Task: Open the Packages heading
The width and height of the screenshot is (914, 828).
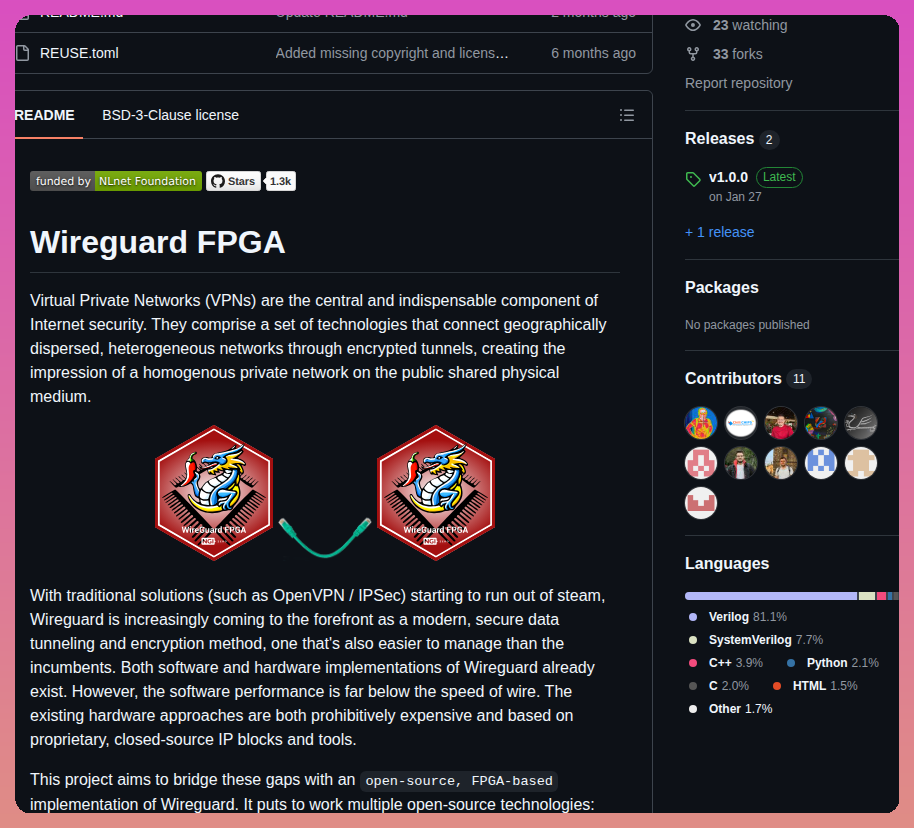Action: point(722,287)
